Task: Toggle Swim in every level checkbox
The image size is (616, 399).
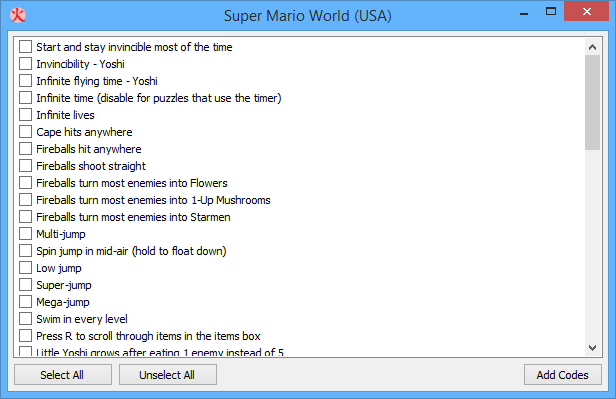Action: [26, 319]
